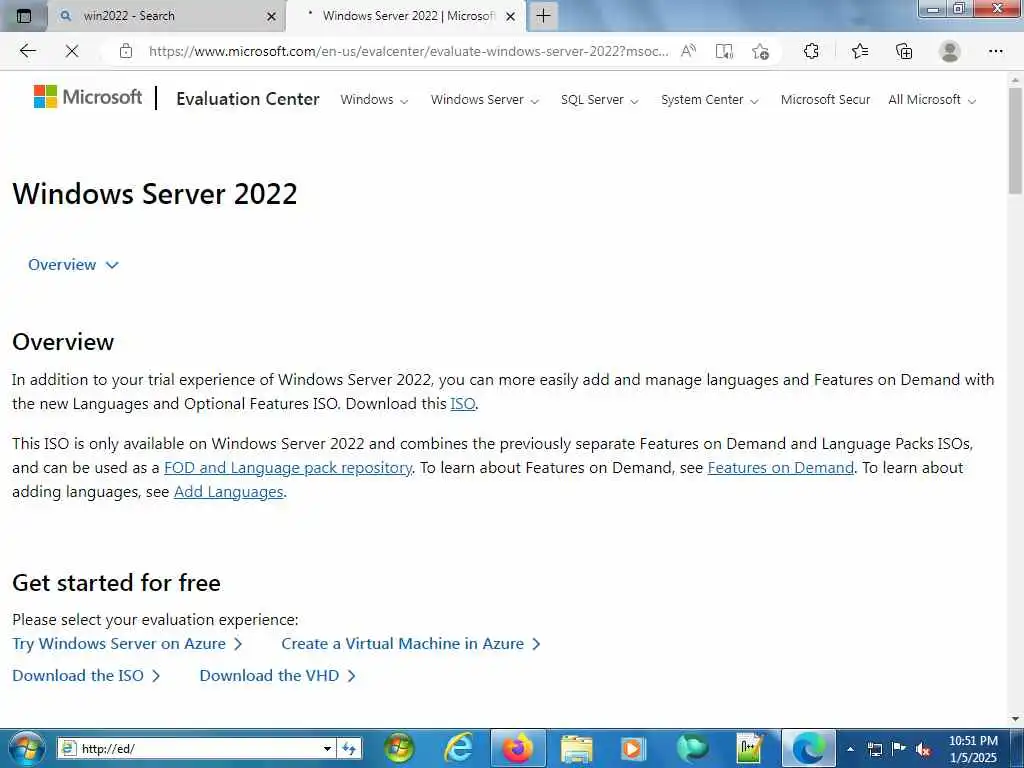
Task: Open the notepad-style taskbar icon
Action: 750,748
